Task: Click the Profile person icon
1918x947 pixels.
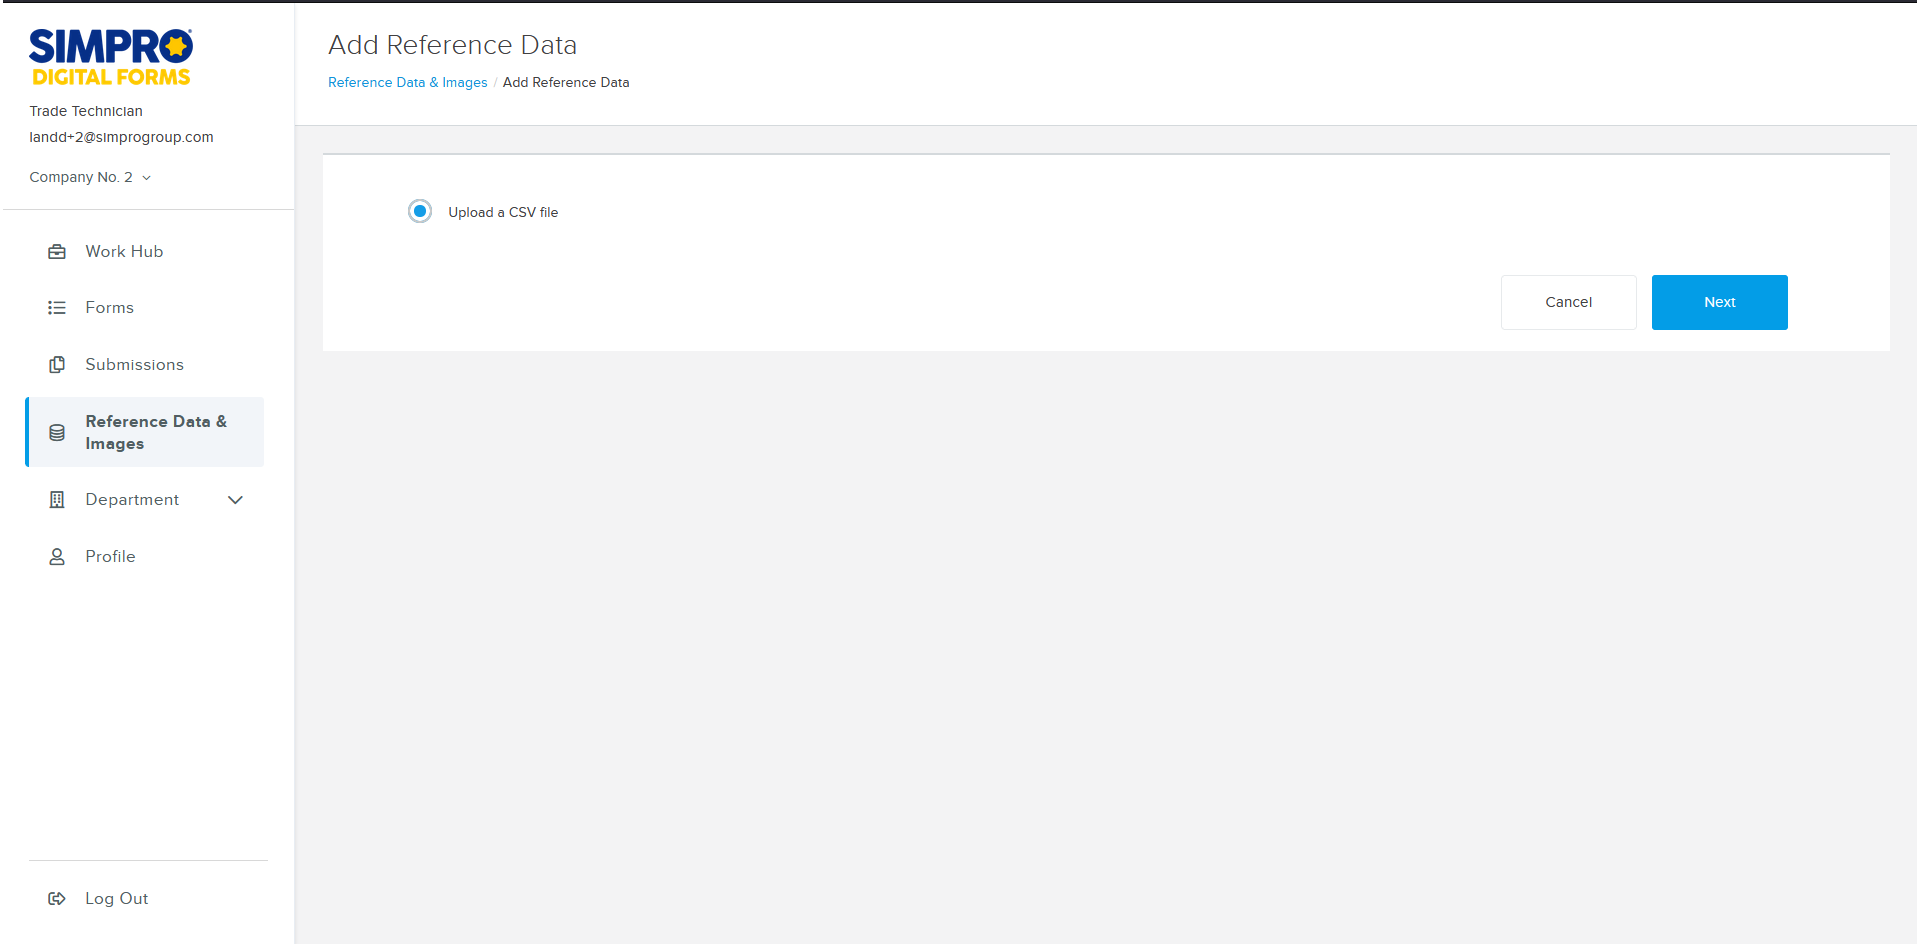Action: 57,556
